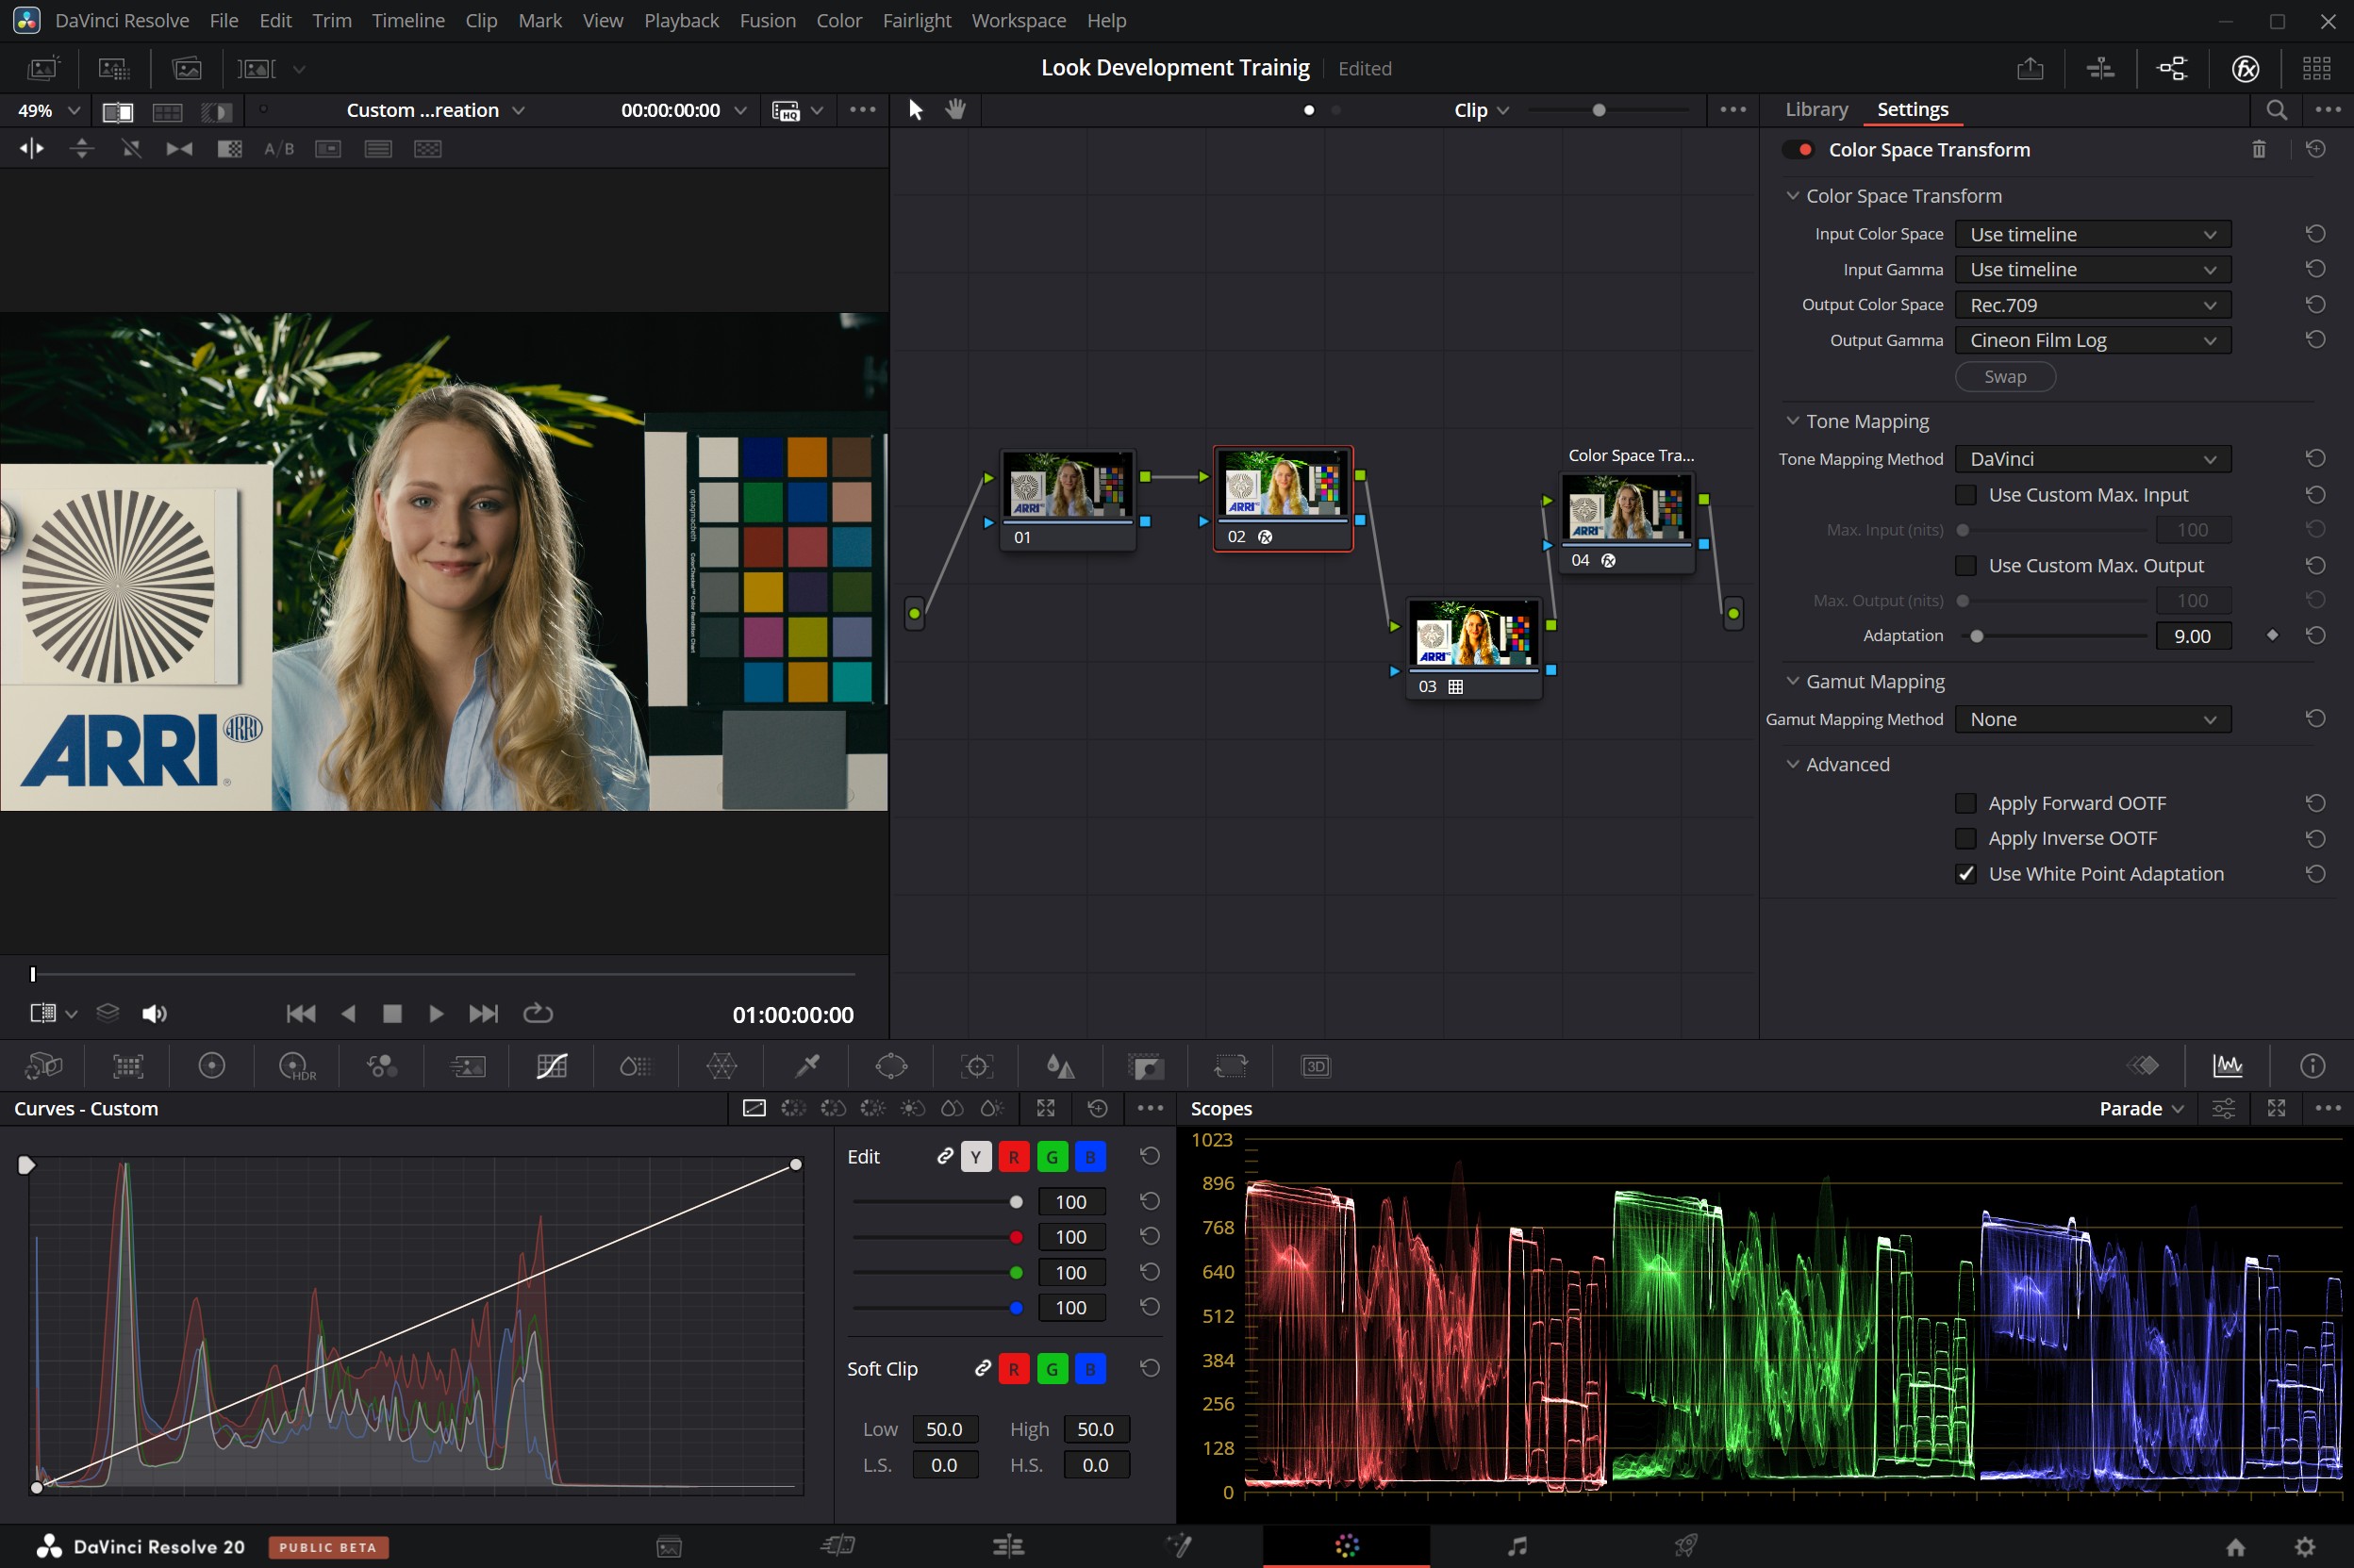Open the Camera Raw palette
The height and width of the screenshot is (1568, 2354).
tap(43, 1066)
